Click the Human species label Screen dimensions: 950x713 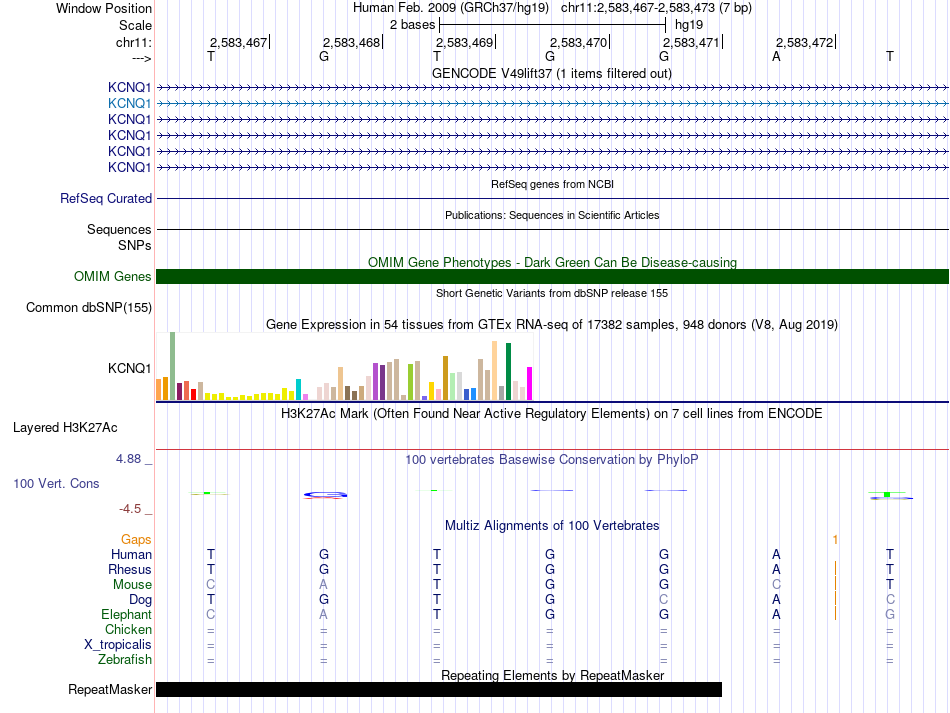pyautogui.click(x=131, y=555)
